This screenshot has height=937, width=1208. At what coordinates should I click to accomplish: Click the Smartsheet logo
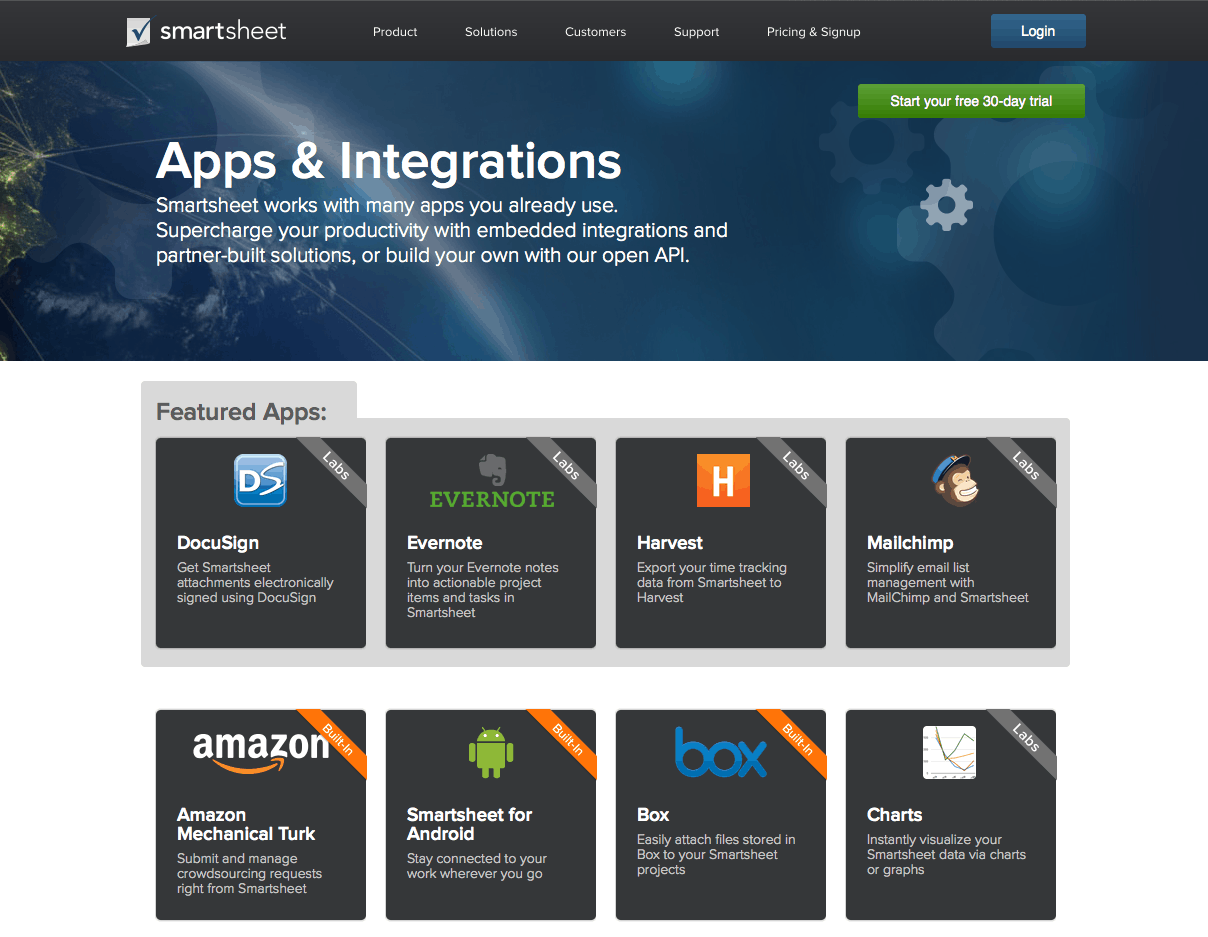coord(207,31)
